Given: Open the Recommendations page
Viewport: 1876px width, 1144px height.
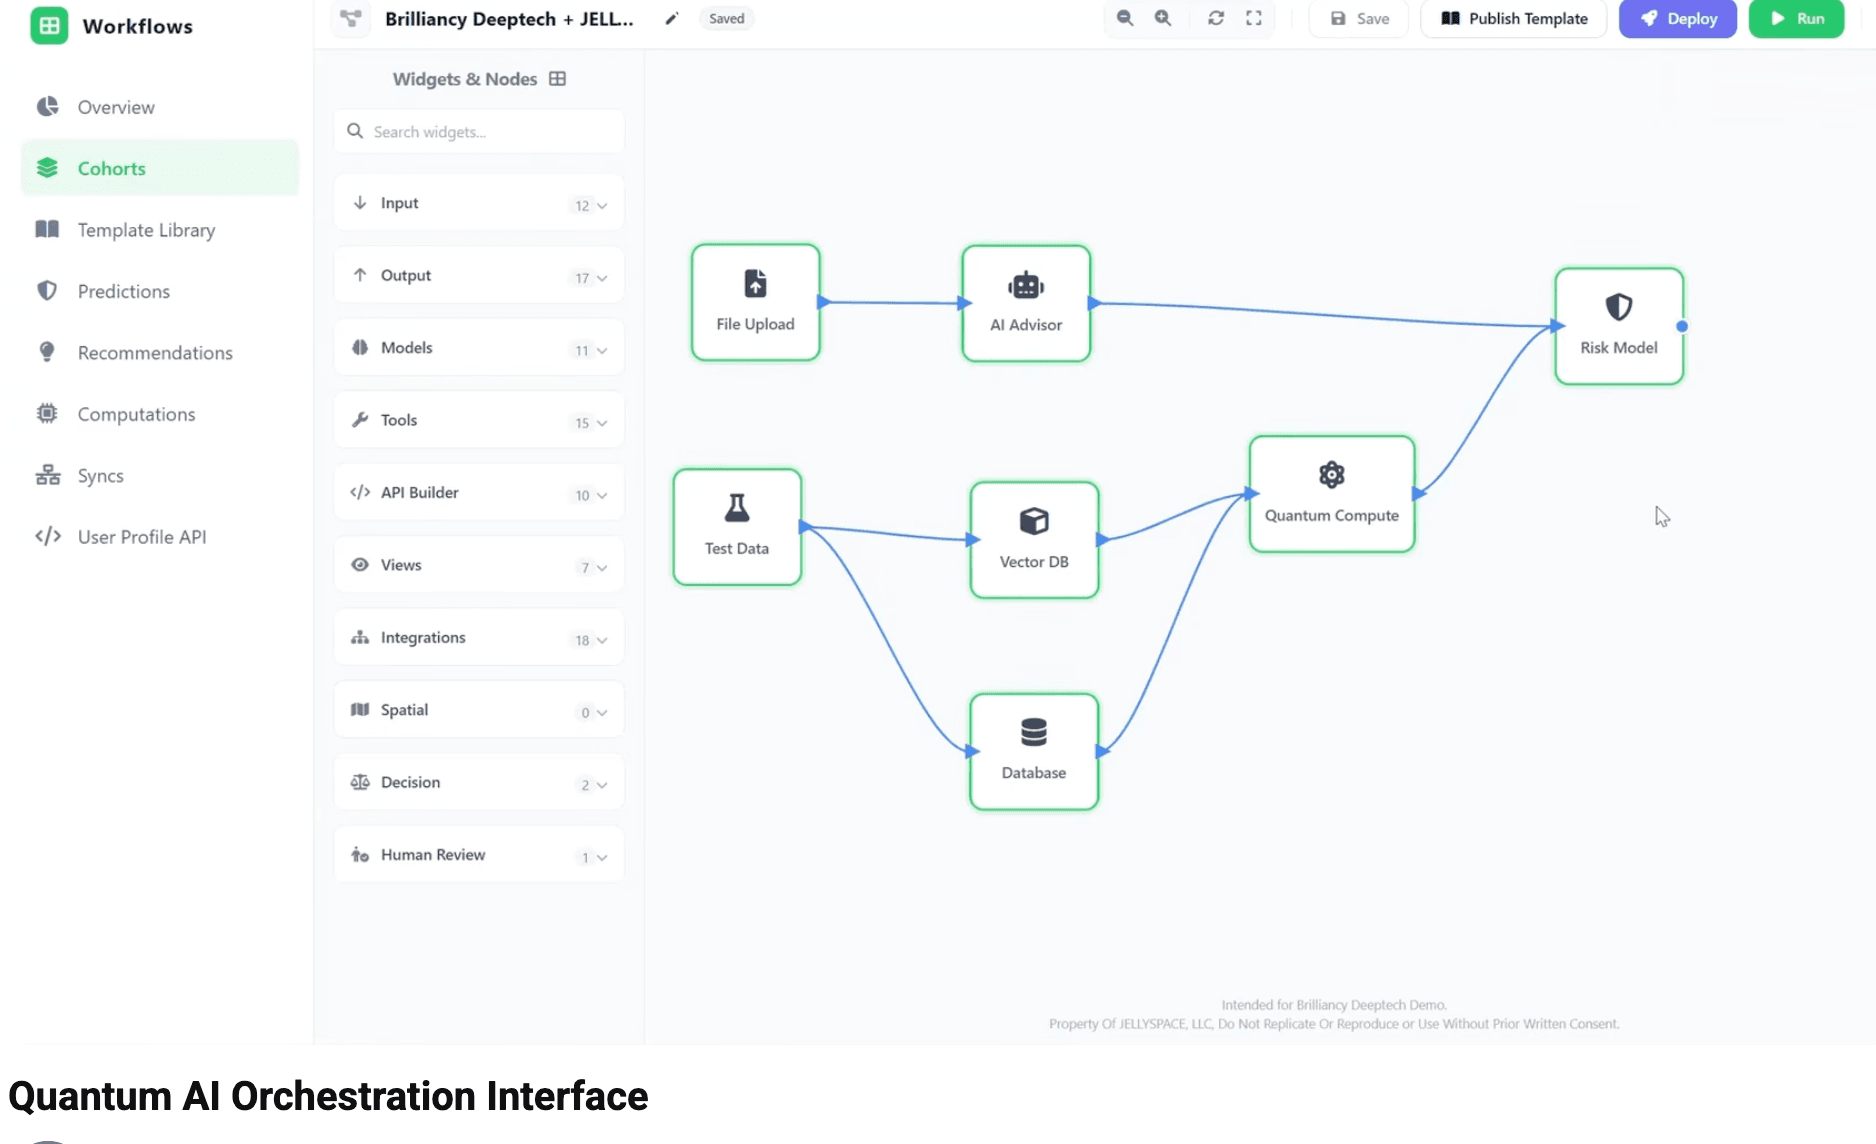Looking at the screenshot, I should (x=160, y=353).
